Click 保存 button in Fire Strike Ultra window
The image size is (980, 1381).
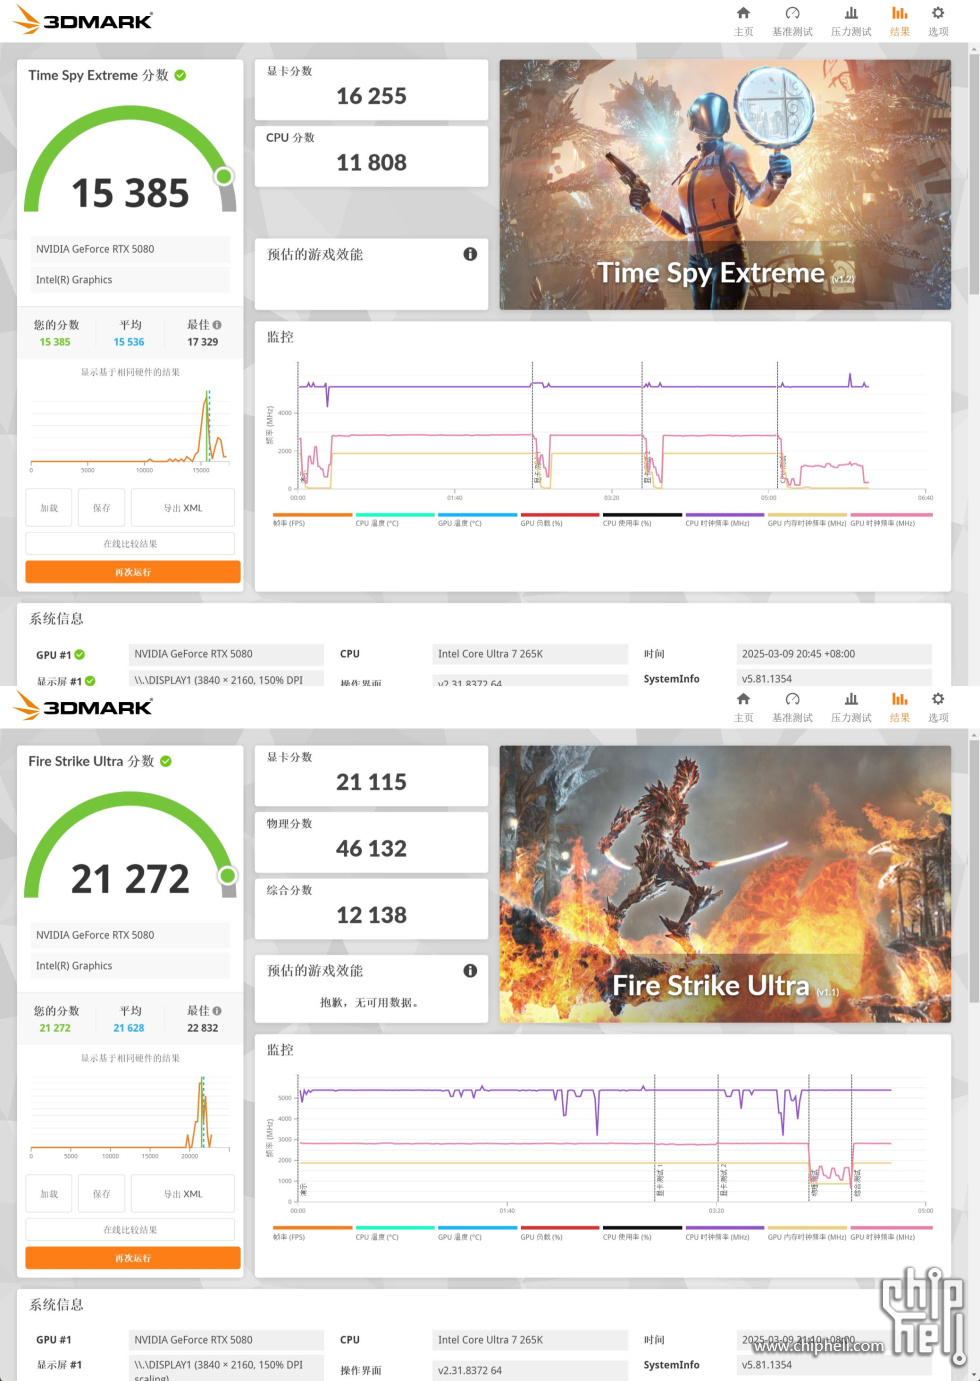(x=102, y=1194)
